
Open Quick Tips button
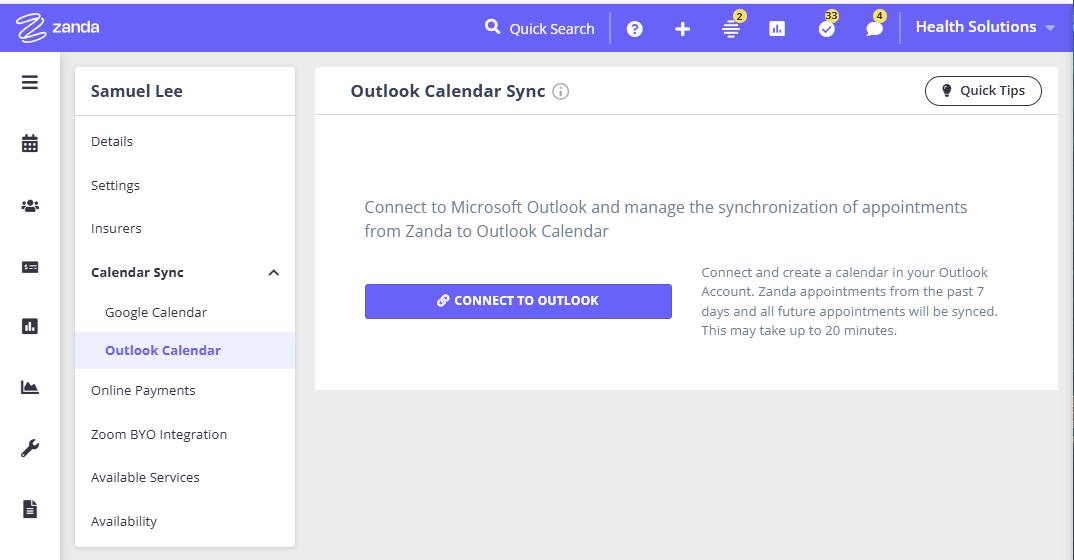(983, 91)
